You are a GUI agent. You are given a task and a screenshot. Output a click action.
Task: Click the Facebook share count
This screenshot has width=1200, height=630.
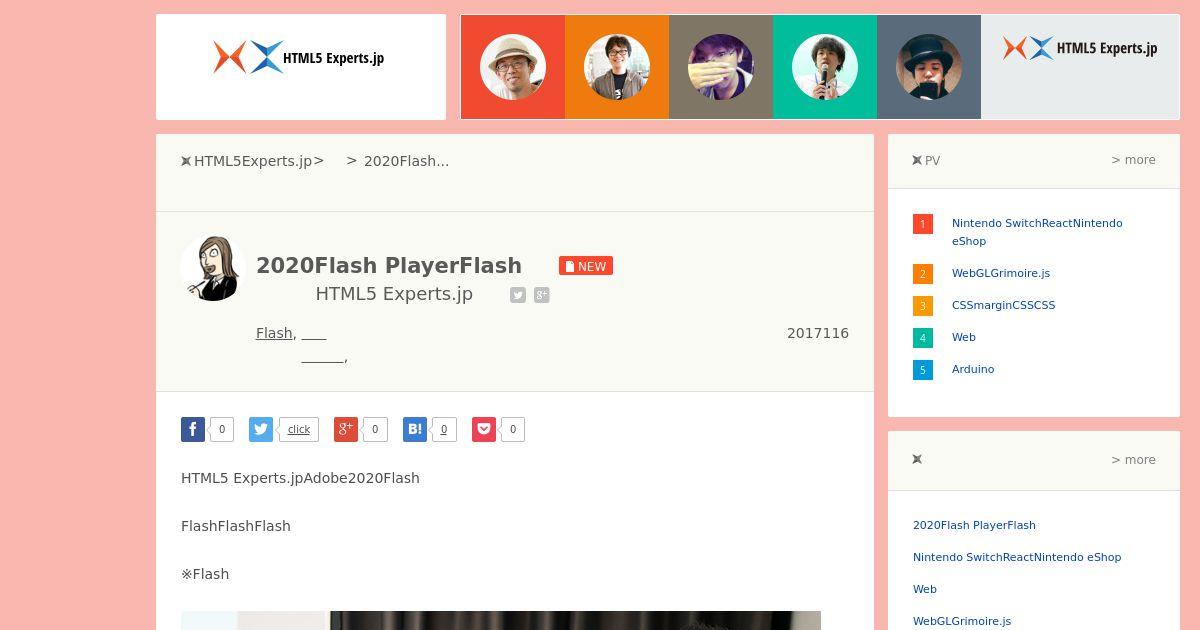point(222,429)
